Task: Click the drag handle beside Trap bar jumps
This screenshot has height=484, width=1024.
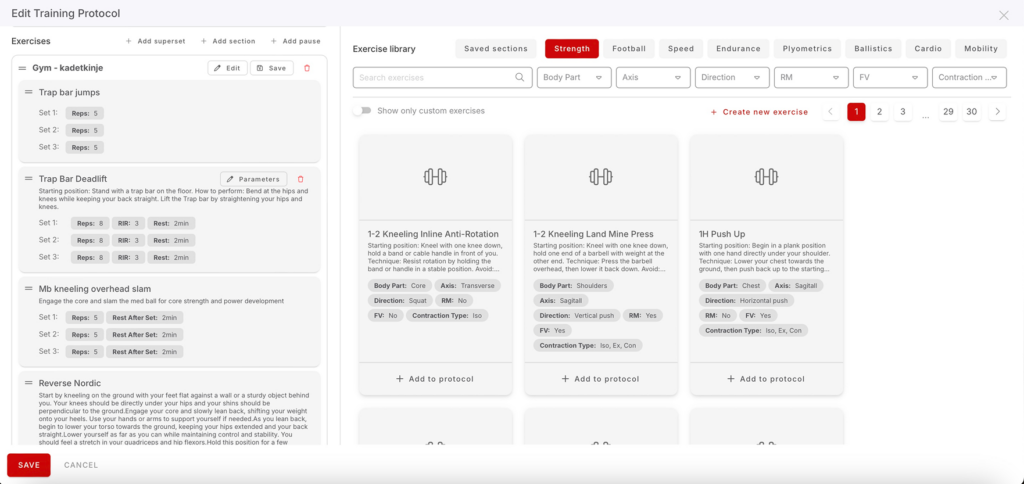Action: coord(29,92)
